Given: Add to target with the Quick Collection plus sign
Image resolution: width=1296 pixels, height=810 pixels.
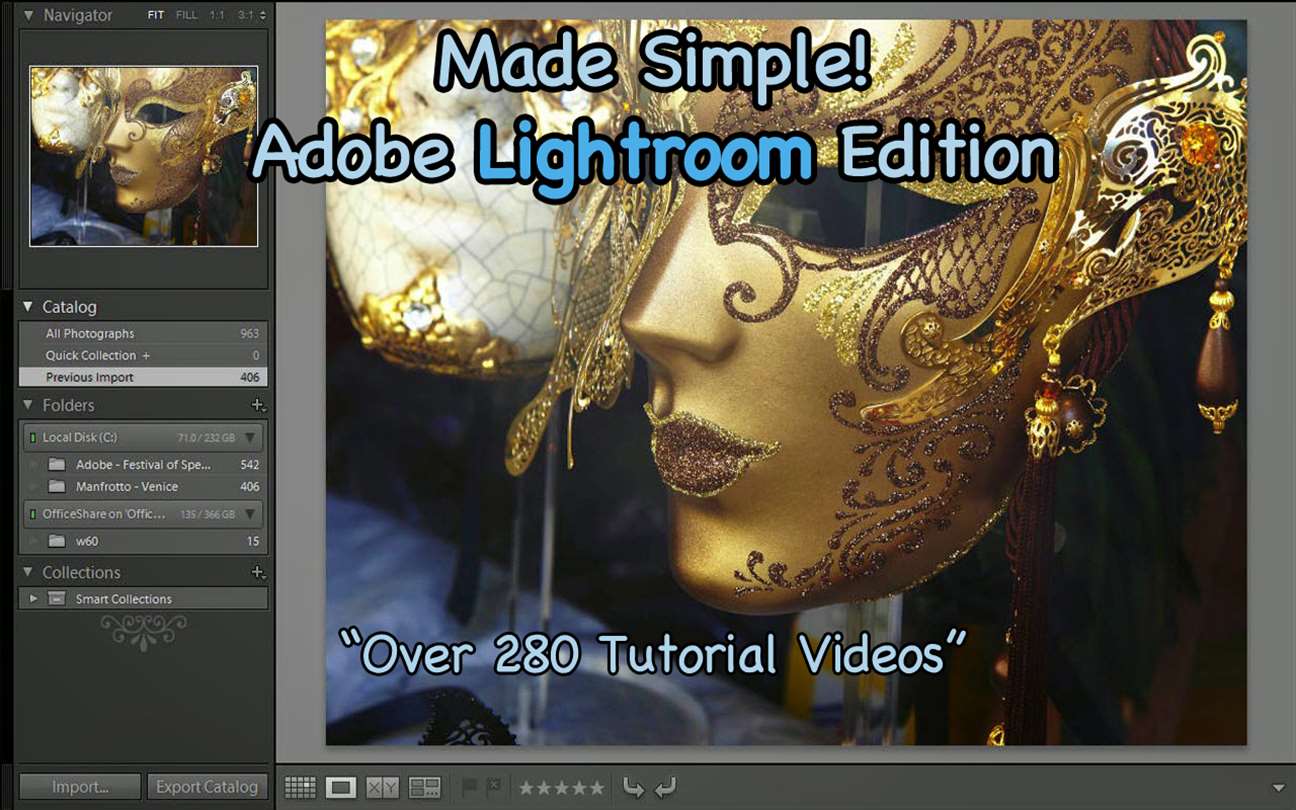Looking at the screenshot, I should click(146, 355).
